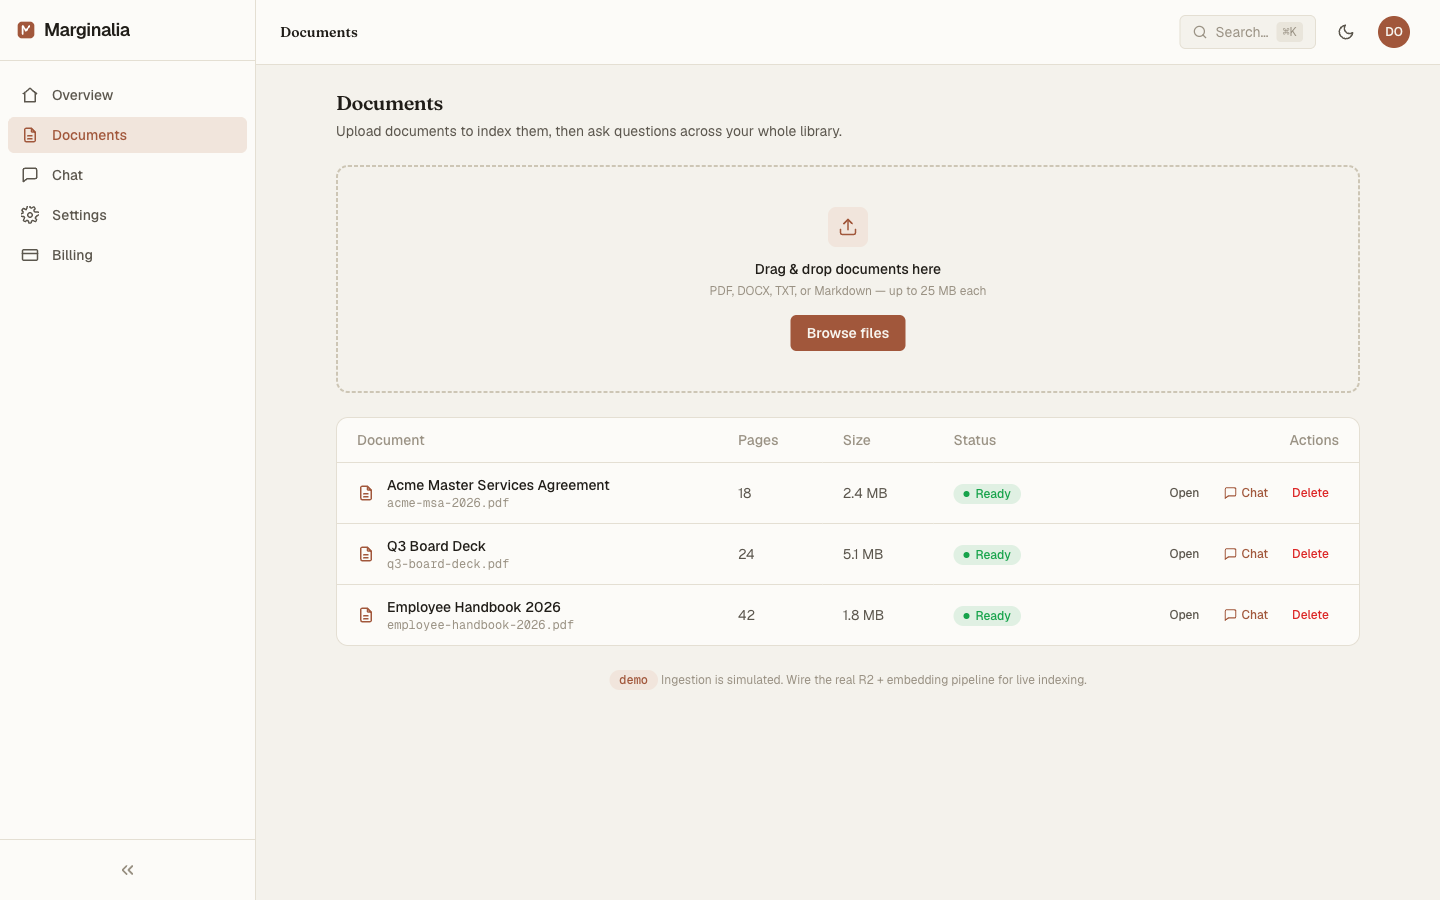
Task: Click the Acme Master Services Agreement title
Action: 498,485
